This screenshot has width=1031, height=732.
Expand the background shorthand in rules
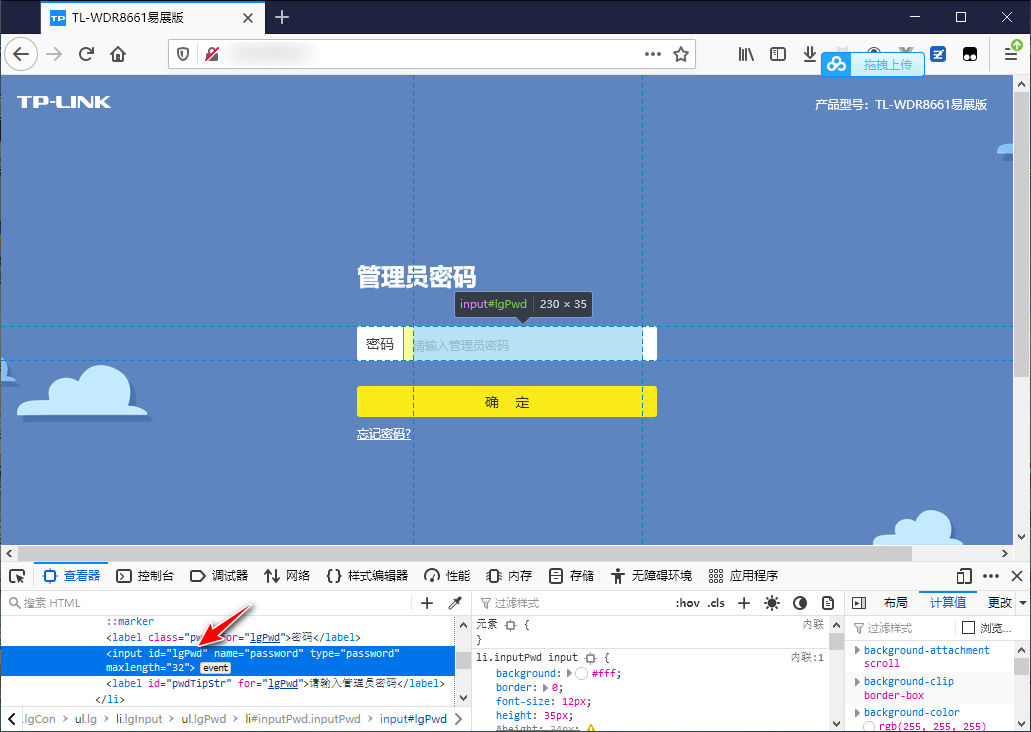[569, 673]
